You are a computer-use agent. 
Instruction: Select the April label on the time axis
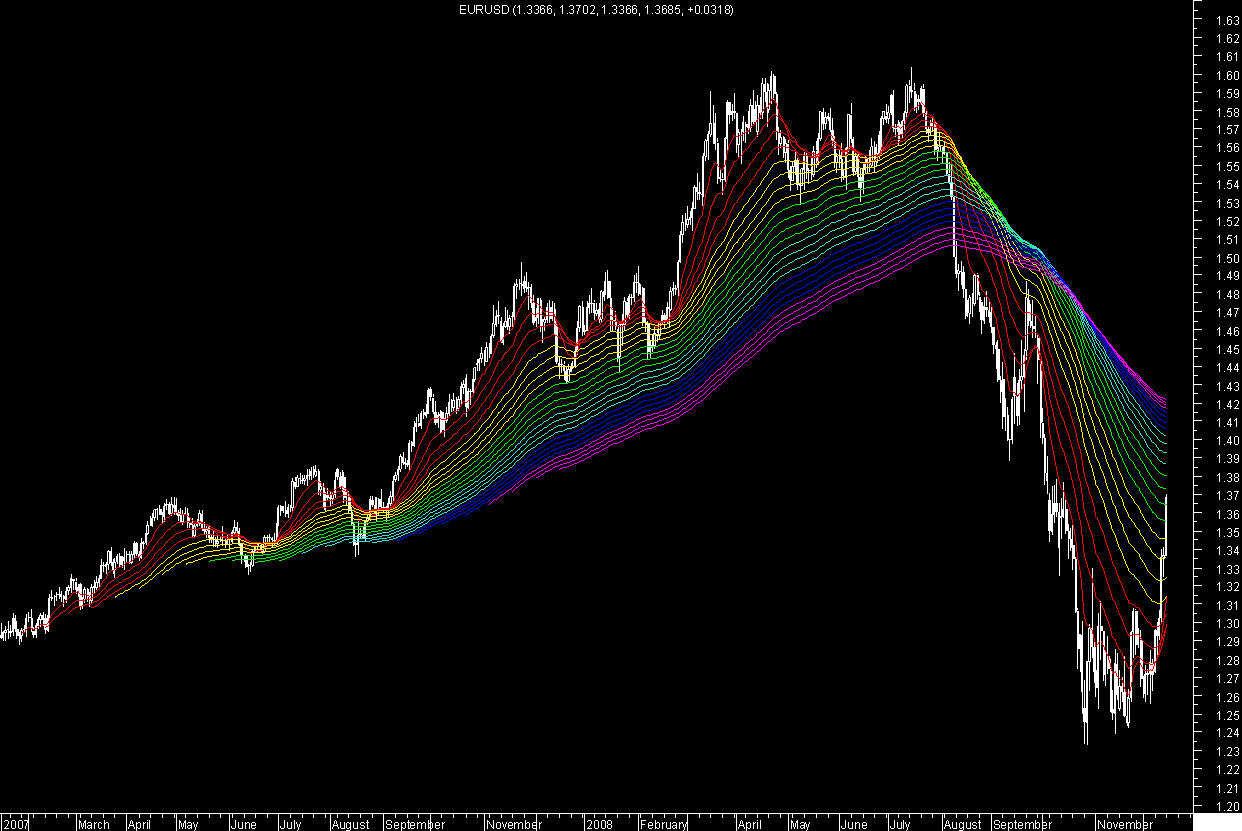tap(140, 824)
